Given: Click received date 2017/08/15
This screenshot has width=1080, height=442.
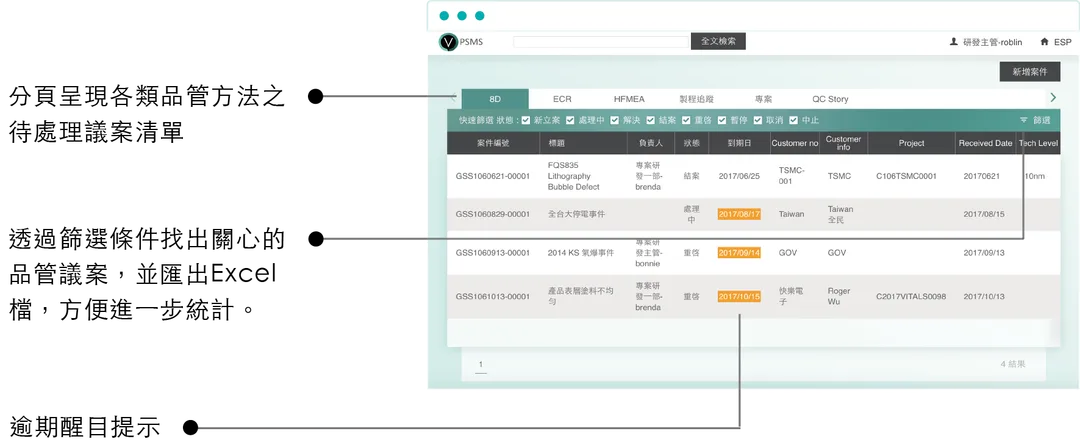Looking at the screenshot, I should point(984,214).
